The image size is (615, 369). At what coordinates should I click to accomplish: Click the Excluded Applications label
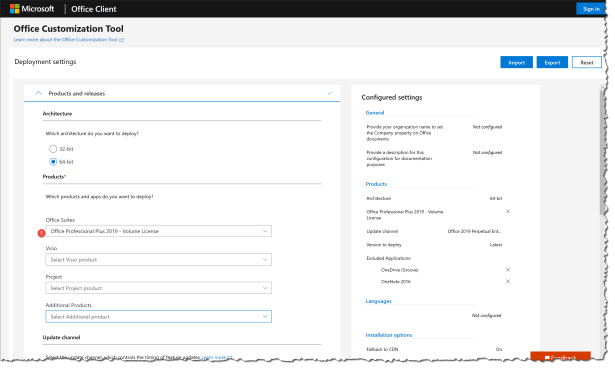tap(389, 258)
